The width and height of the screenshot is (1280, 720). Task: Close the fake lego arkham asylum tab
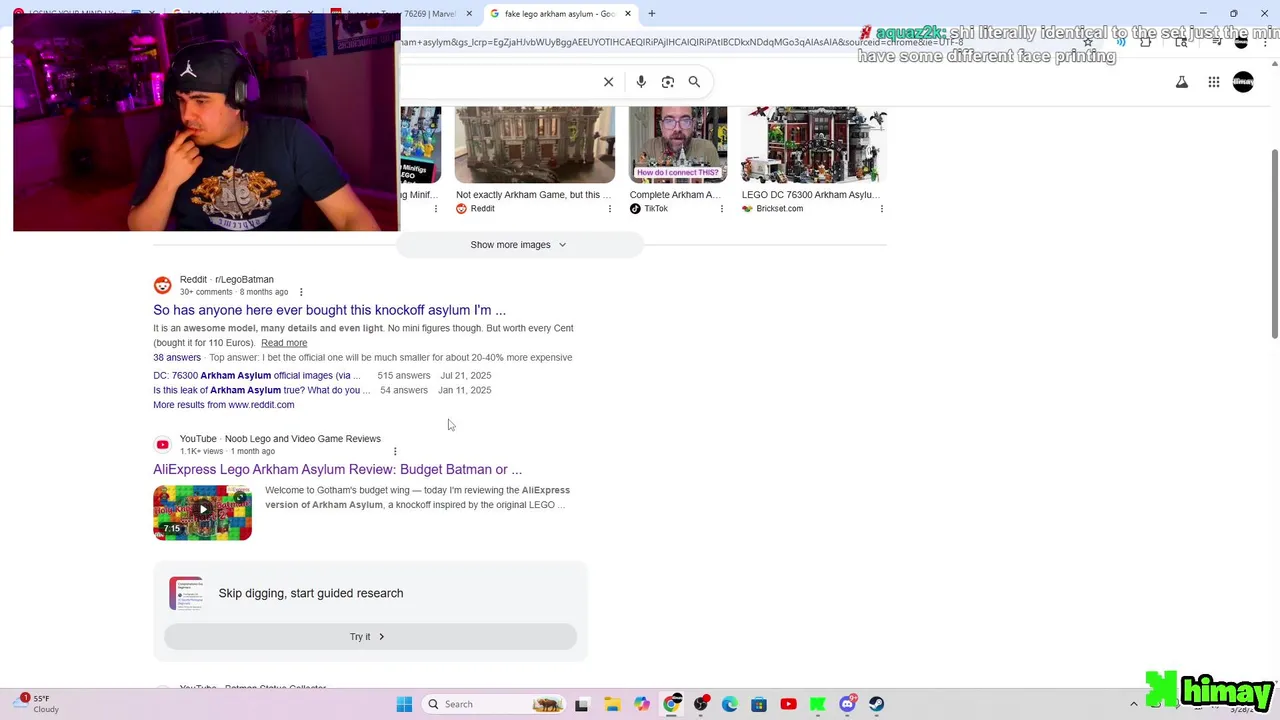[628, 14]
